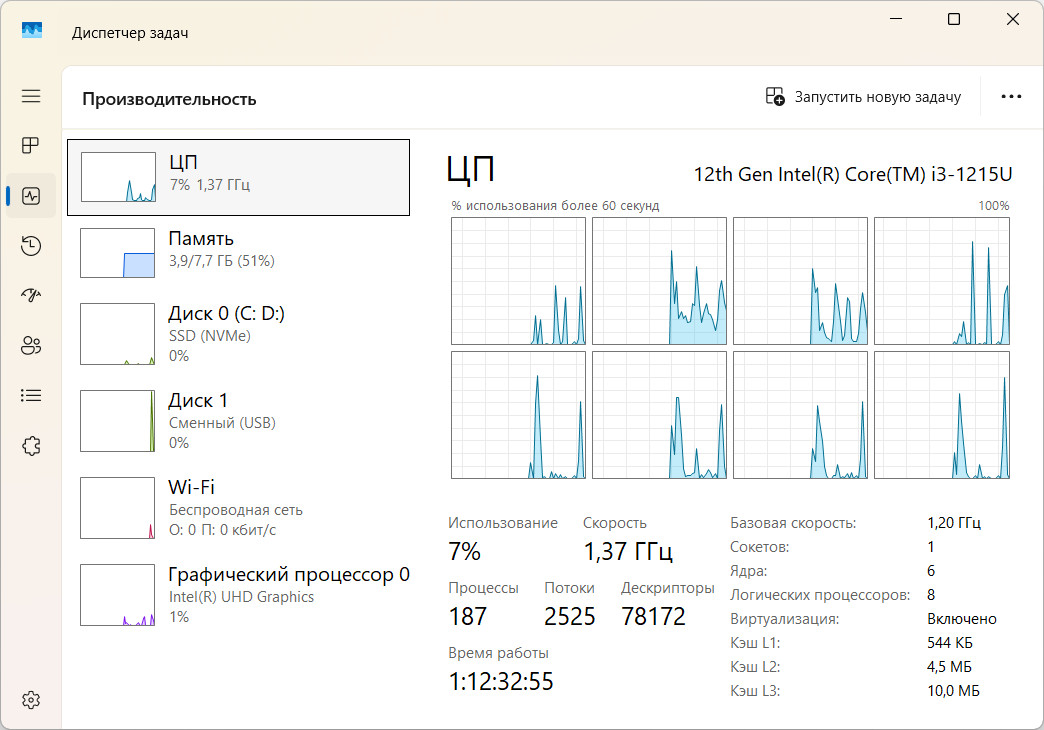This screenshot has width=1044, height=730.
Task: Open Графический процессор 0 view
Action: (x=238, y=595)
